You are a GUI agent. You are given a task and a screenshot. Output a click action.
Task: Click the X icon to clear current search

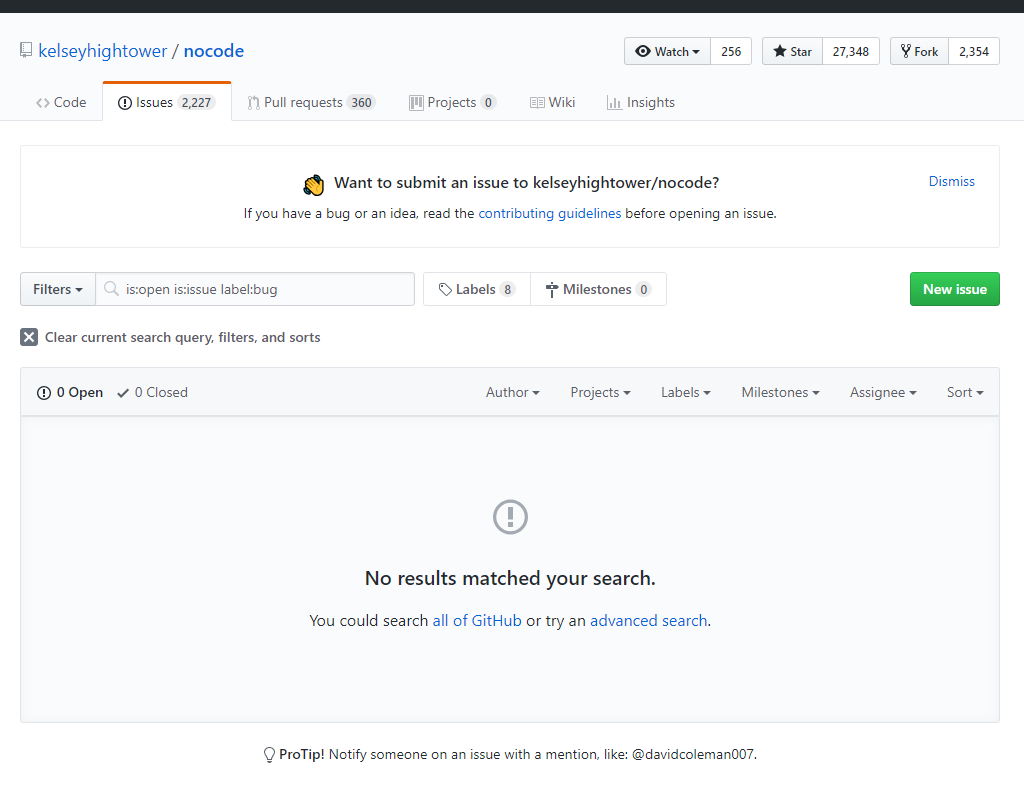point(29,337)
